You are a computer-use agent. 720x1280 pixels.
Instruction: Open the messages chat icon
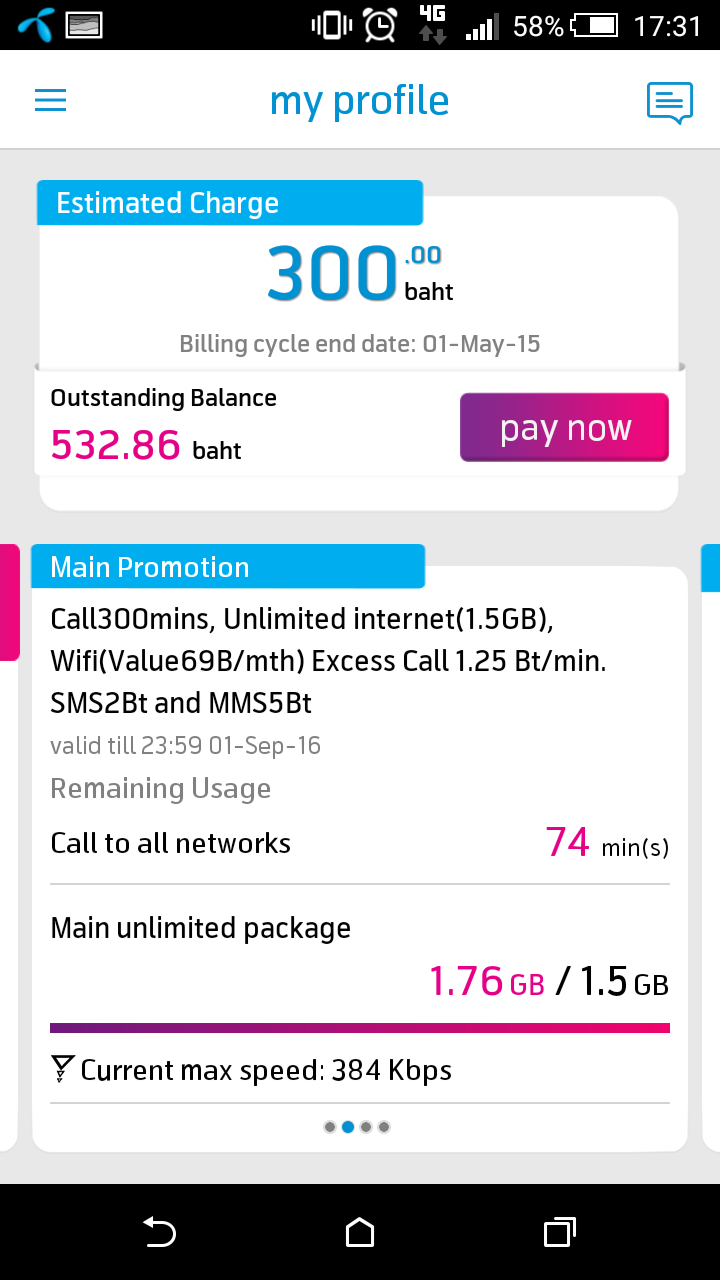[x=669, y=102]
